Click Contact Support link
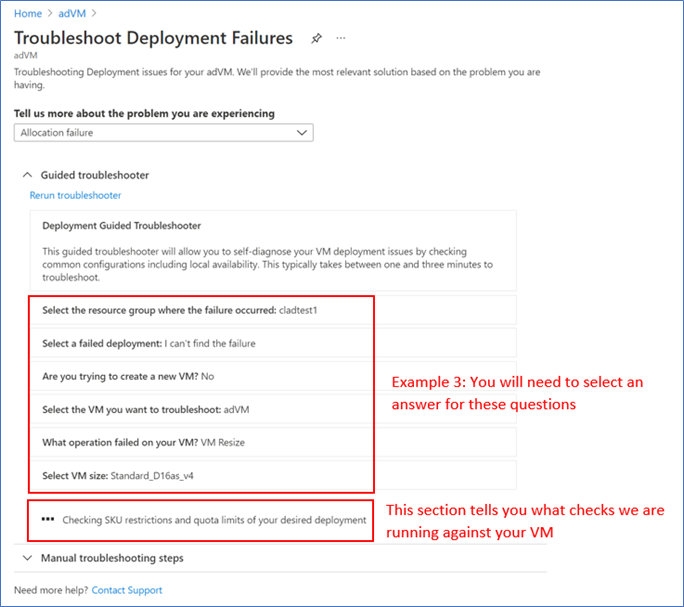 pyautogui.click(x=127, y=590)
